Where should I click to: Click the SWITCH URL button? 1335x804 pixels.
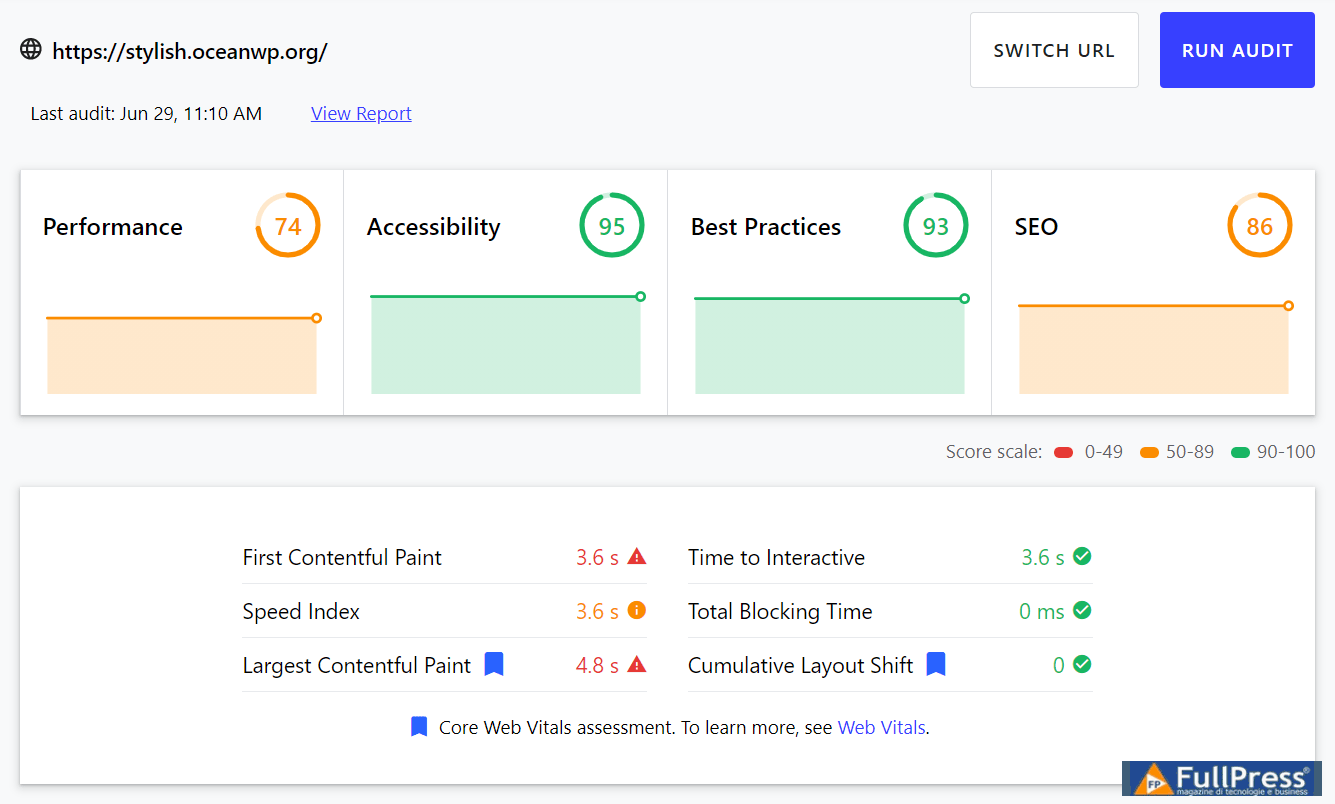[1054, 50]
